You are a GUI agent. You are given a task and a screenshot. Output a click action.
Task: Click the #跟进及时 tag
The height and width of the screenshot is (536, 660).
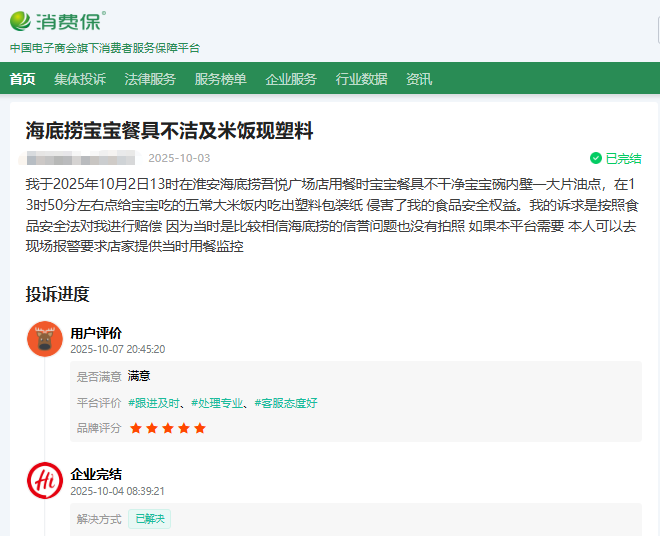point(154,403)
